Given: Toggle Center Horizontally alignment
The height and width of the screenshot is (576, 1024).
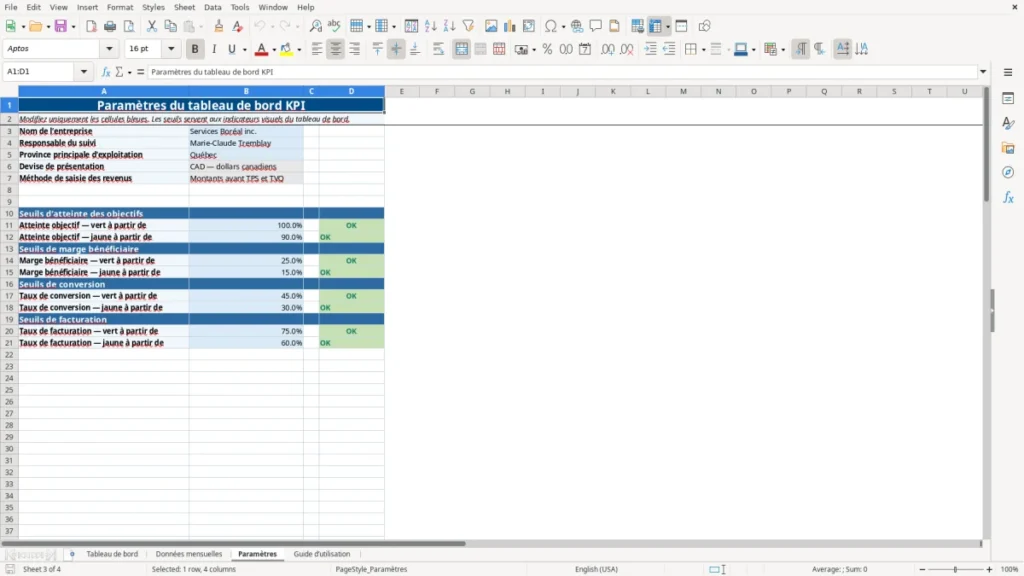Looking at the screenshot, I should coord(336,49).
